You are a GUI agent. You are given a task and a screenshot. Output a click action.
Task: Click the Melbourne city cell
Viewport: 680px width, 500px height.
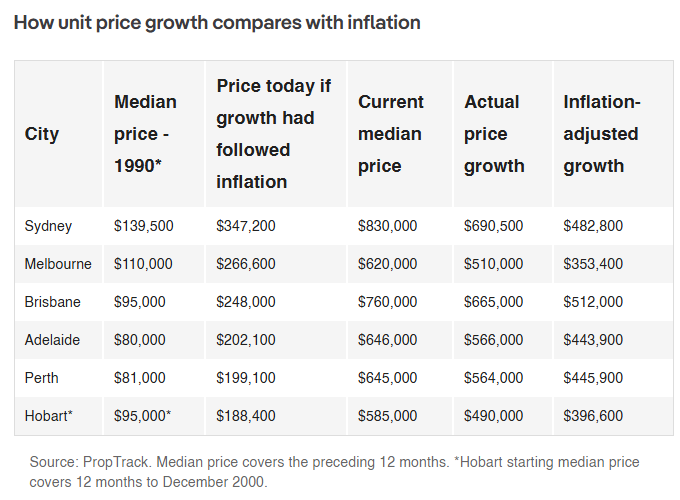pos(58,264)
